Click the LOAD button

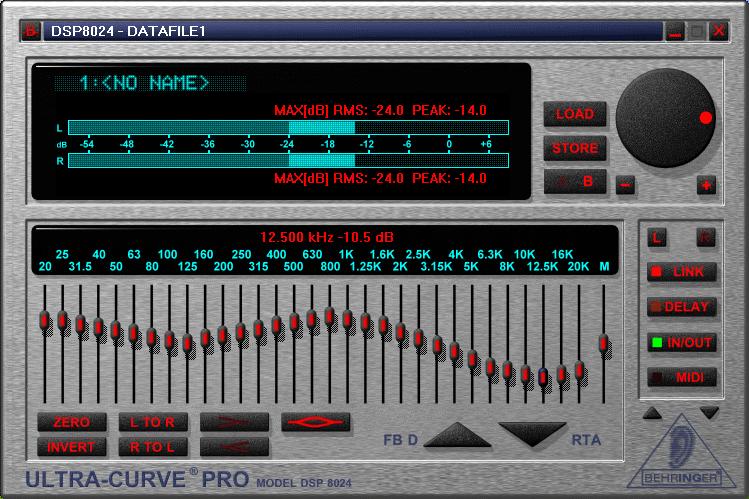[575, 114]
